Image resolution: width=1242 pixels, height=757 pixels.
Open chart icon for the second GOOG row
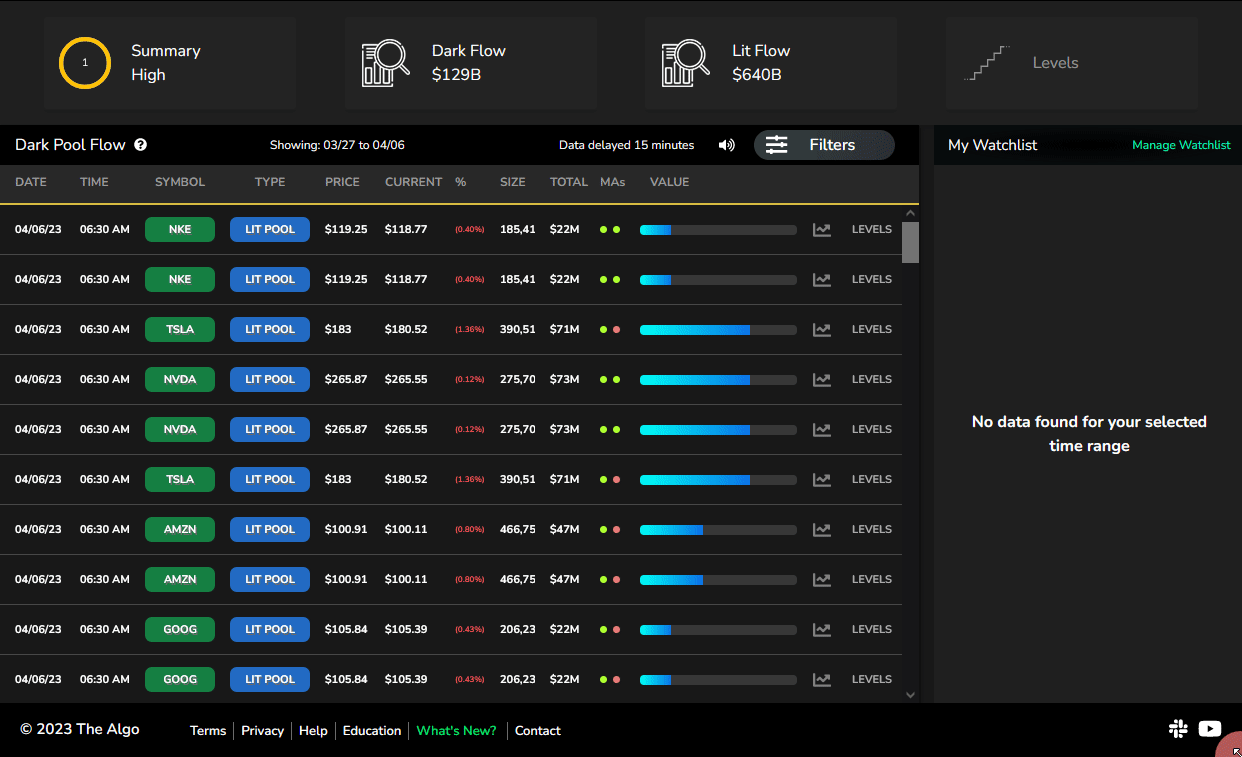[x=822, y=679]
